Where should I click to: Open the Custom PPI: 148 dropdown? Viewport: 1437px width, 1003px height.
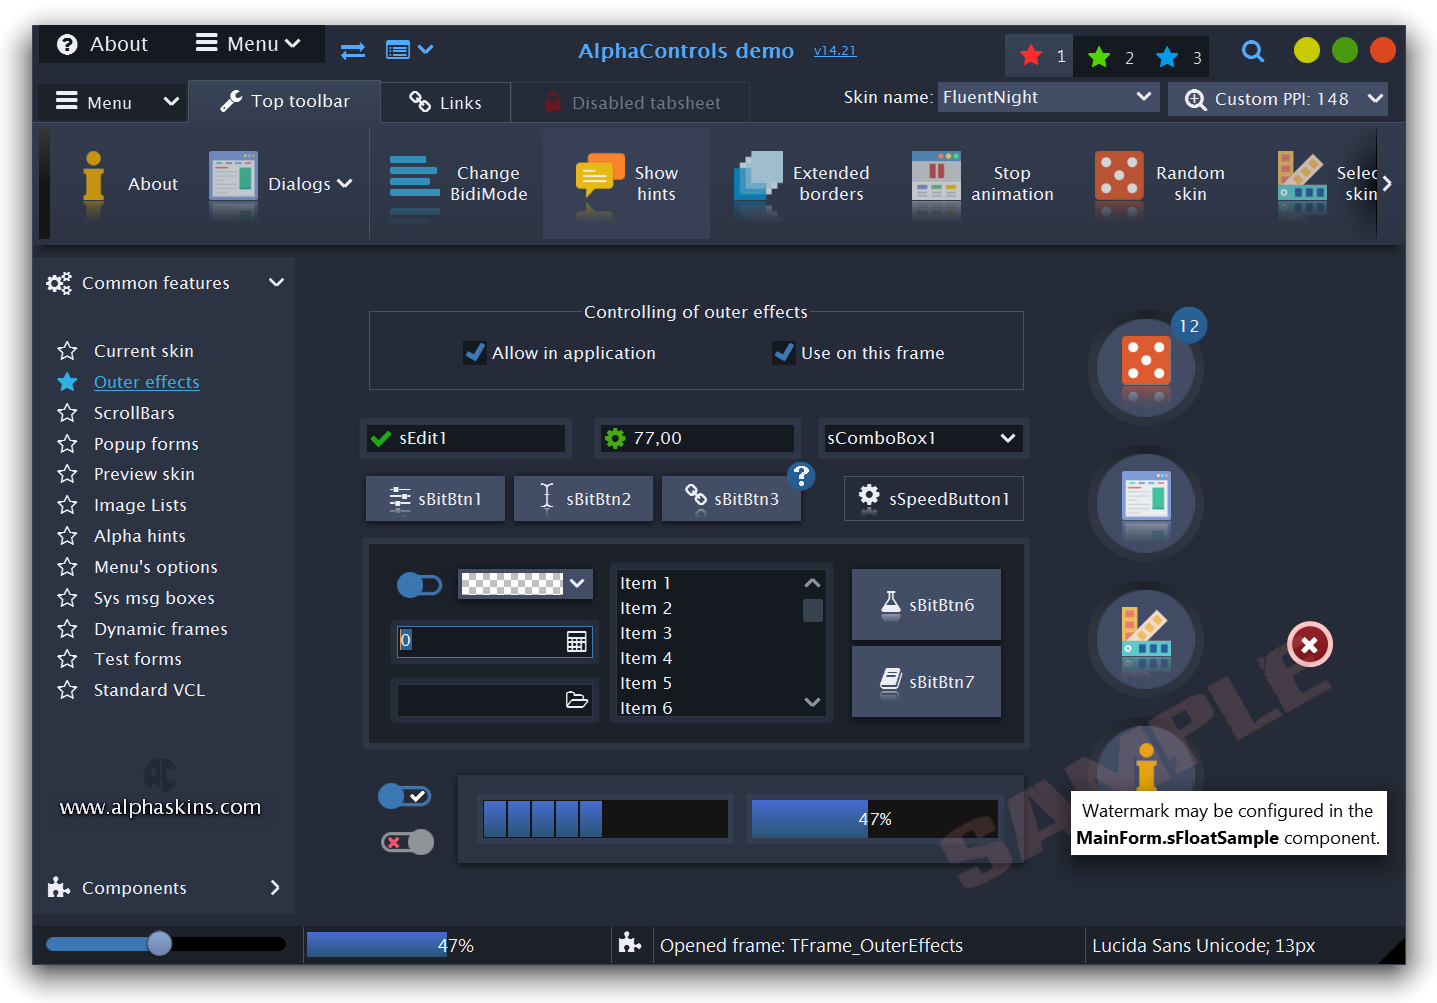[1277, 99]
